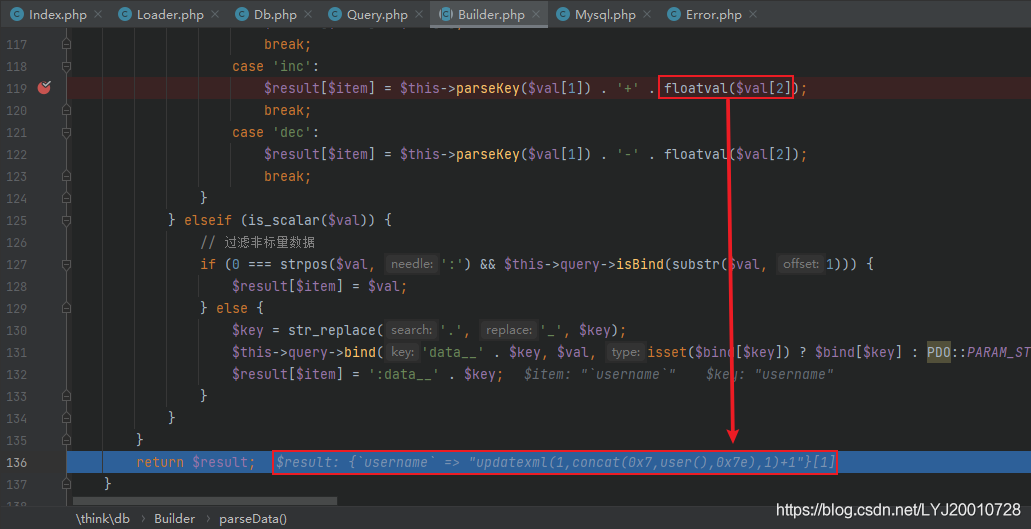Toggle the else fold marker at line 129
The image size is (1031, 529).
point(66,308)
